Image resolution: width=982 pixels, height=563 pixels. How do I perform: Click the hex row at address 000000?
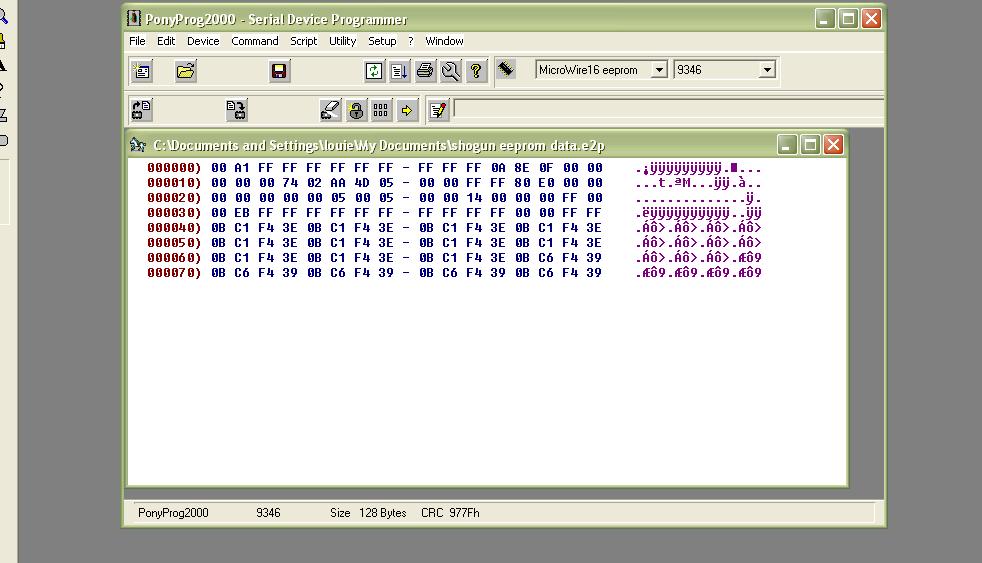454,168
